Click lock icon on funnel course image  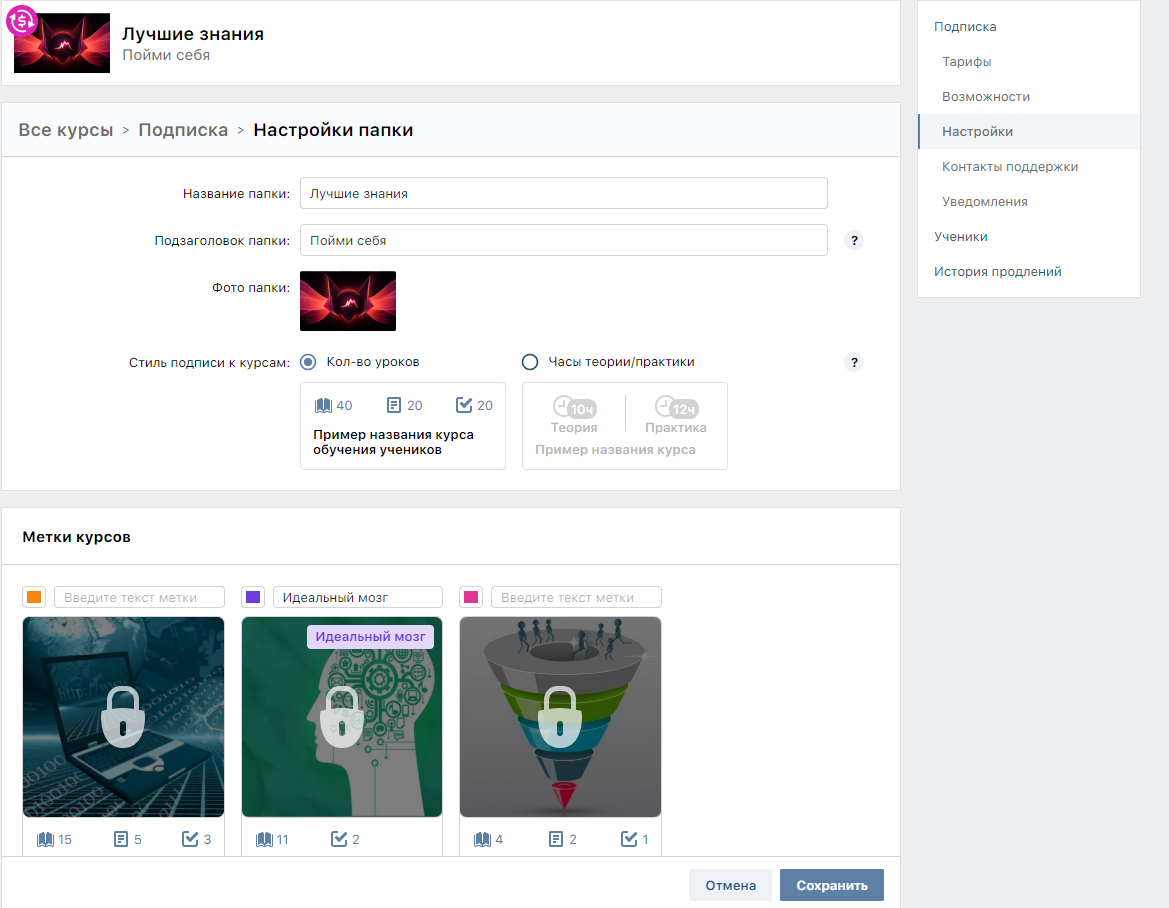[x=560, y=717]
